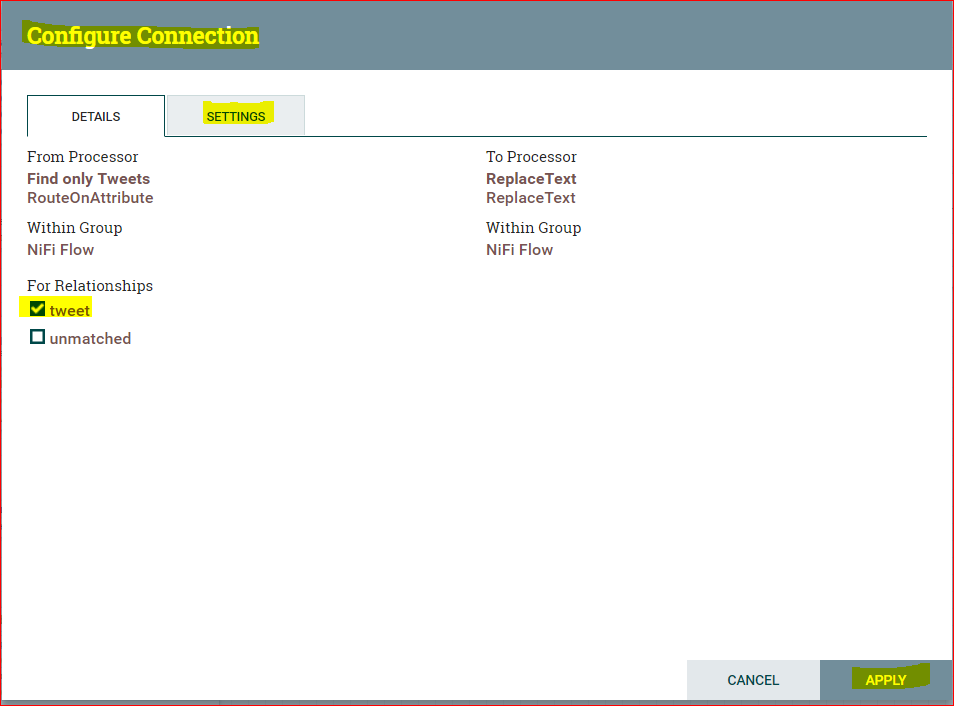
Task: Dismiss dialog with the CANCEL button
Action: click(753, 680)
